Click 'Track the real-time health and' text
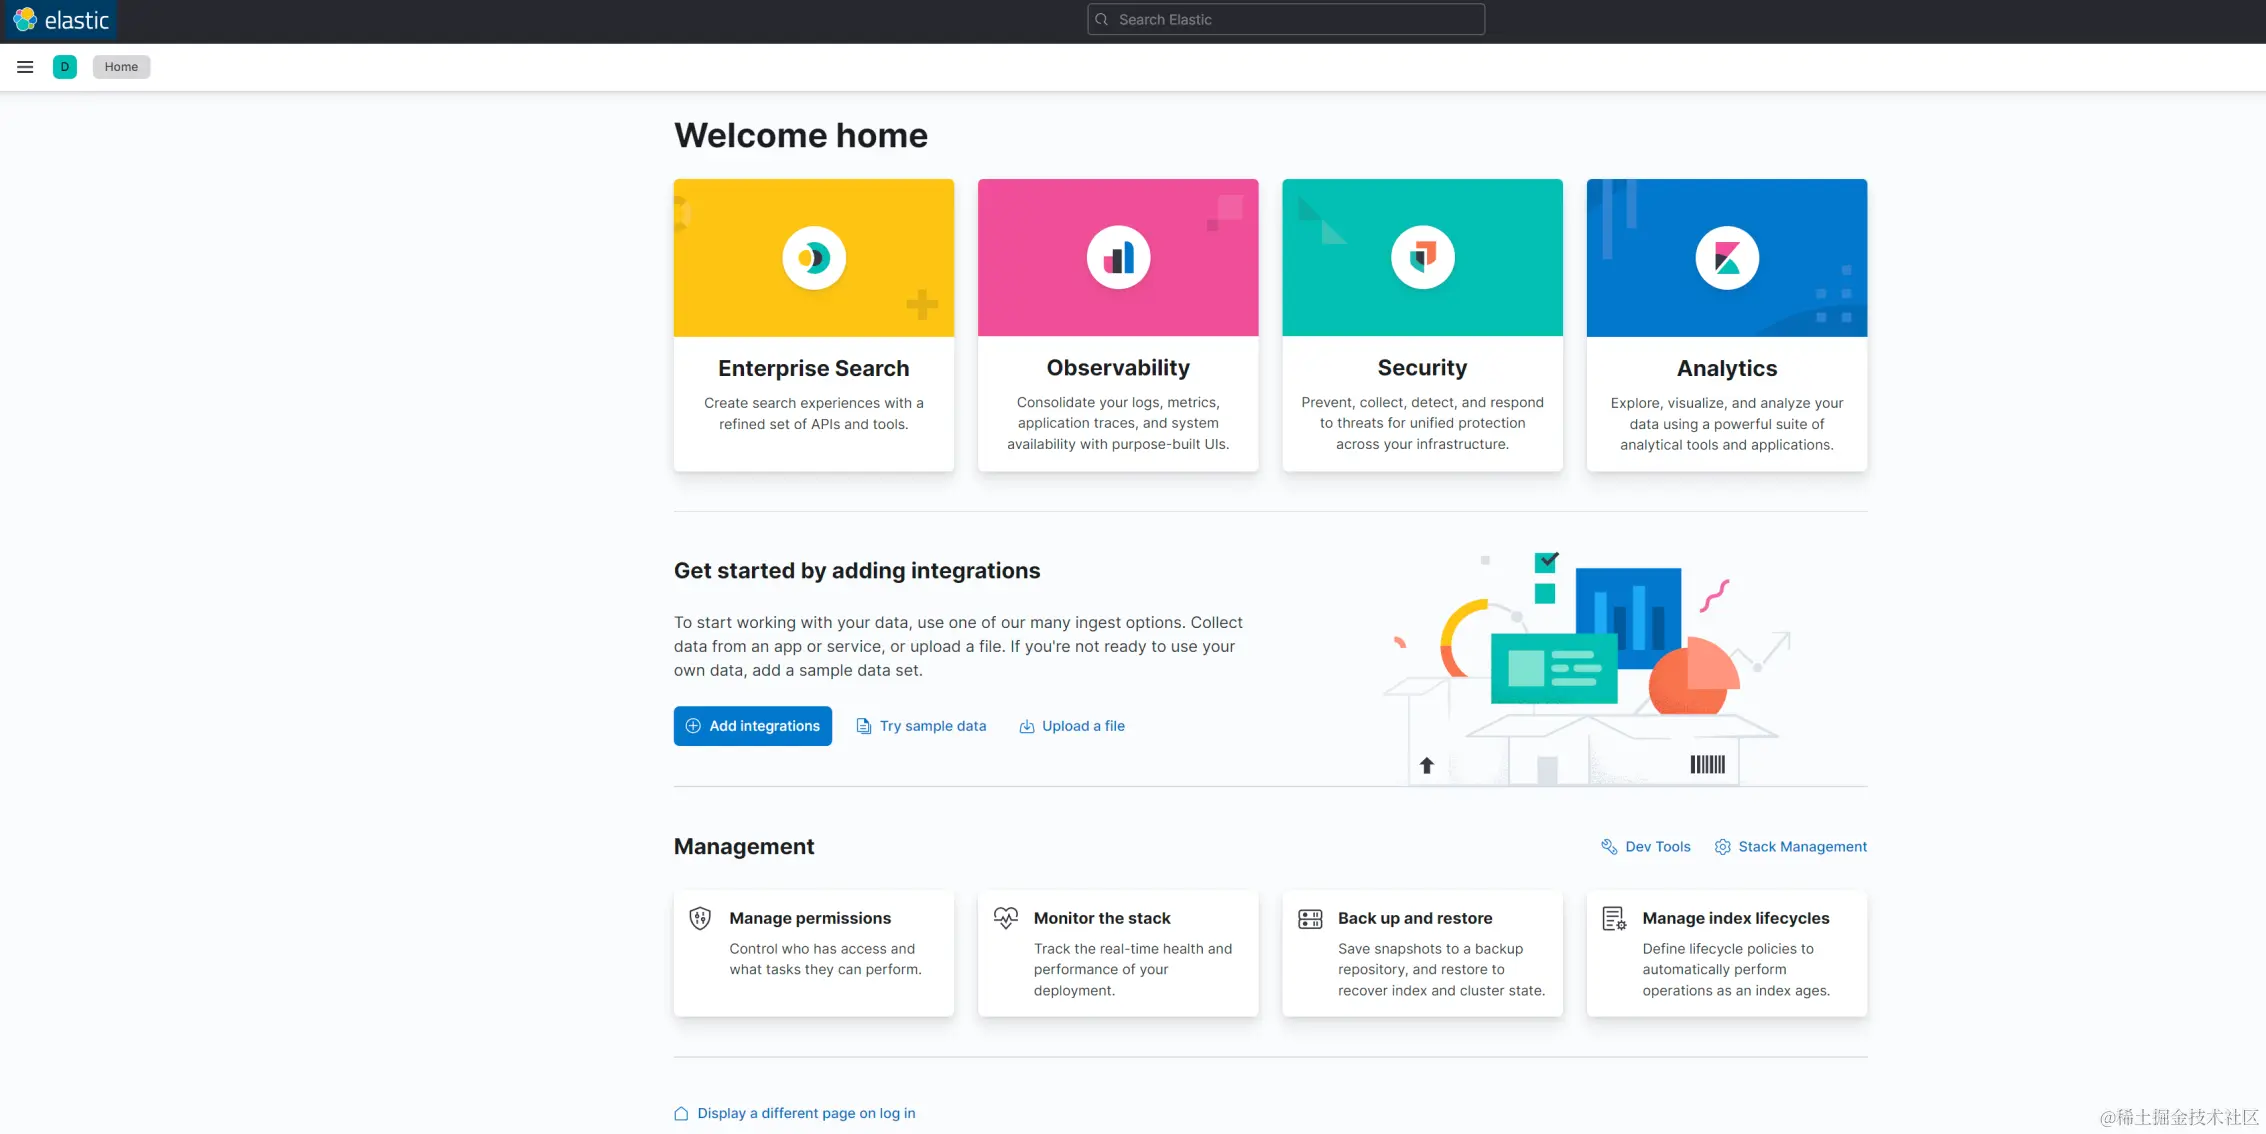This screenshot has height=1134, width=2266. (1133, 949)
